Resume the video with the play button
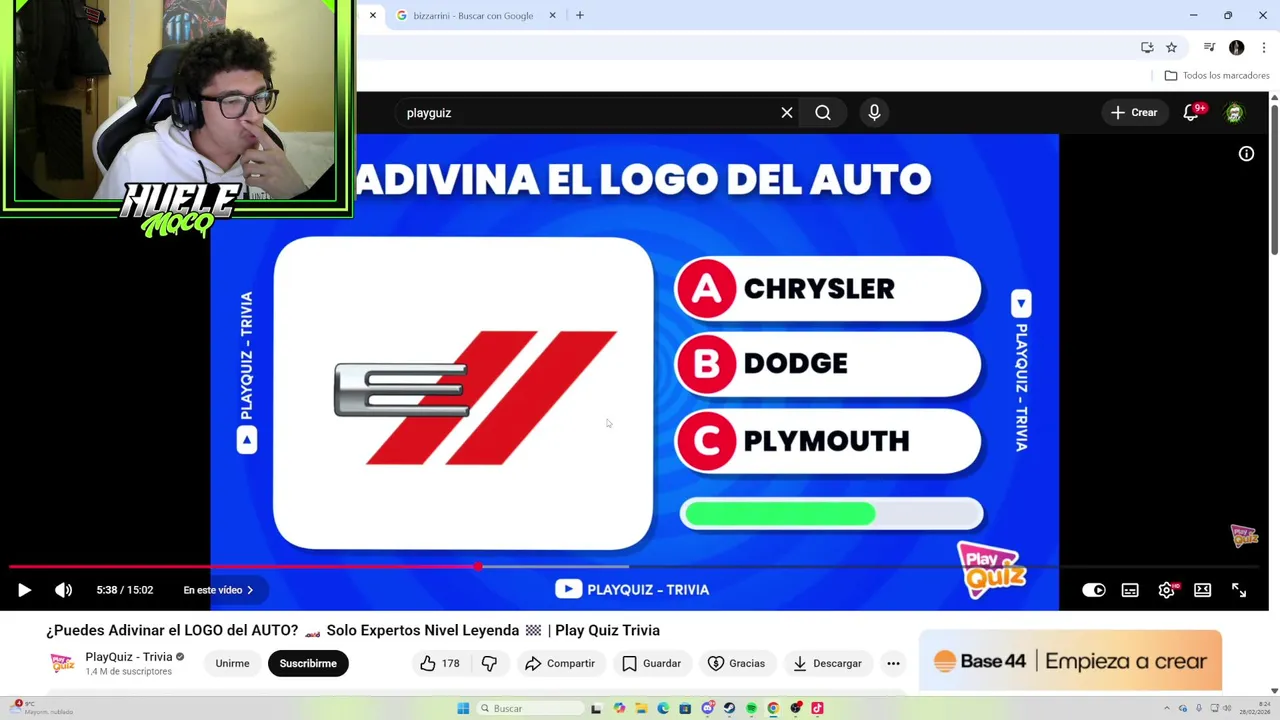The image size is (1280, 720). pyautogui.click(x=24, y=590)
